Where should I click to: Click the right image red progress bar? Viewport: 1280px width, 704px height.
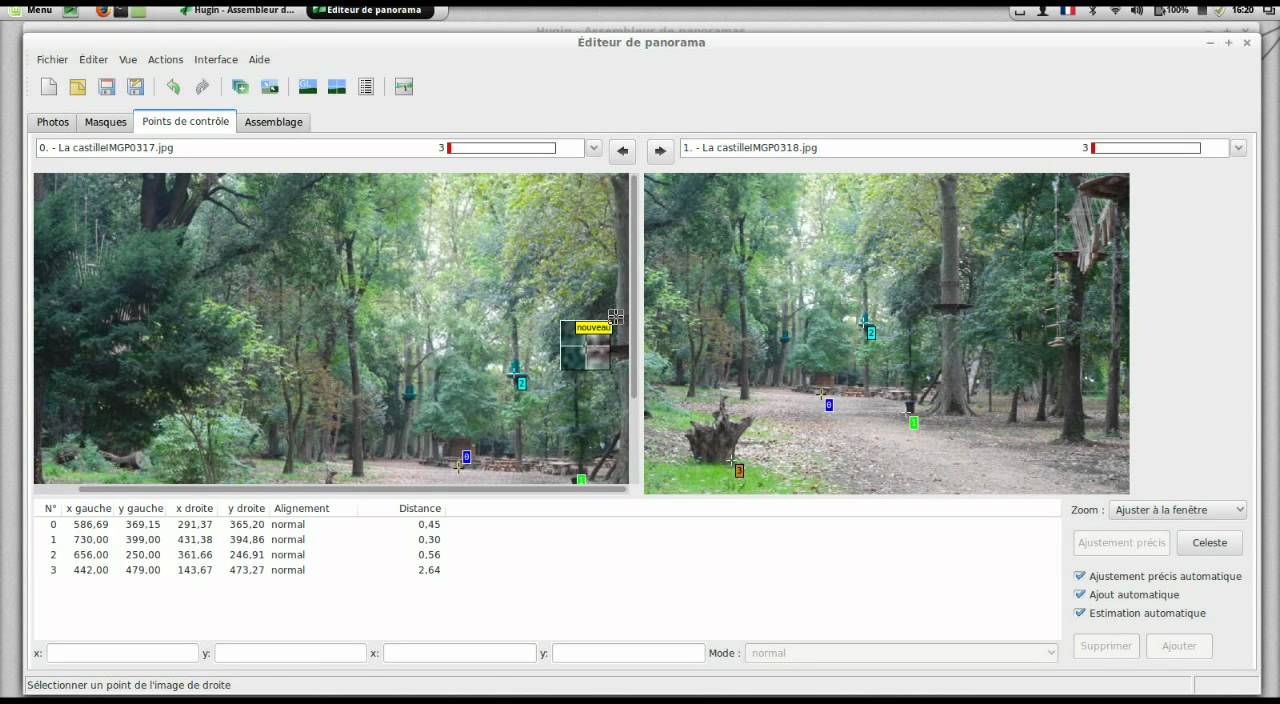point(1146,148)
